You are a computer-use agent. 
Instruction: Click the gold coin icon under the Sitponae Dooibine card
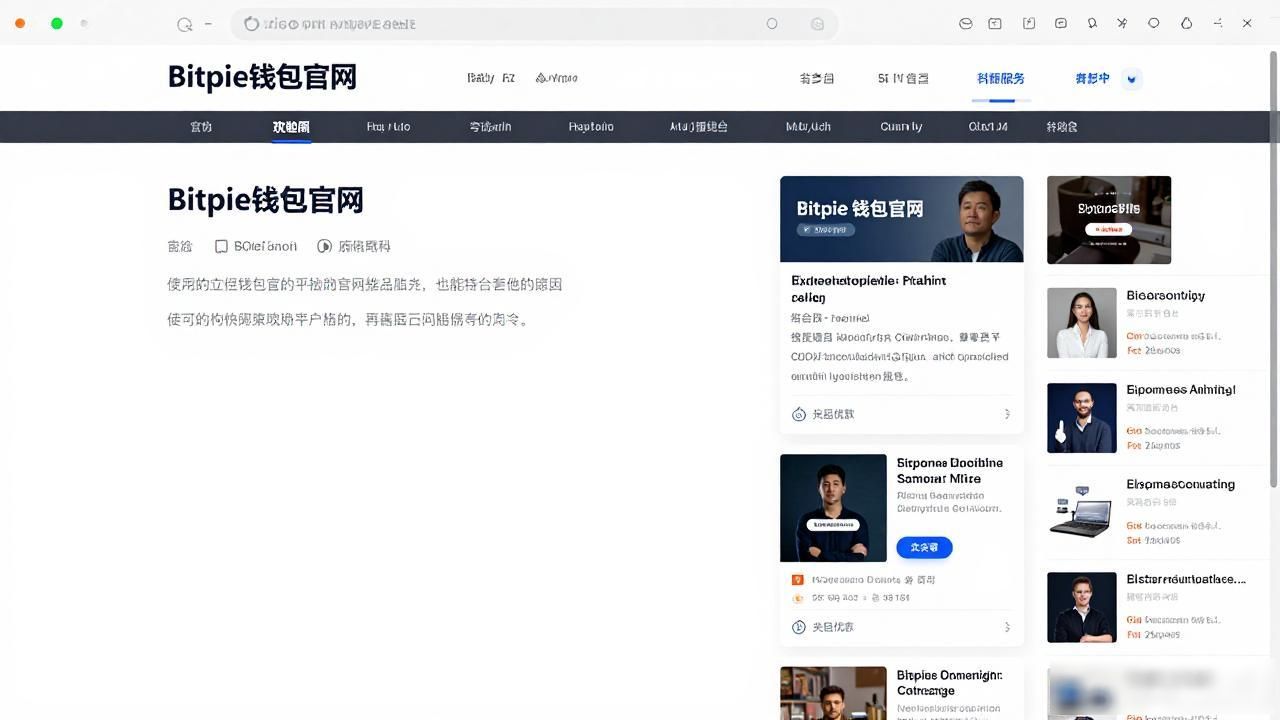(798, 598)
